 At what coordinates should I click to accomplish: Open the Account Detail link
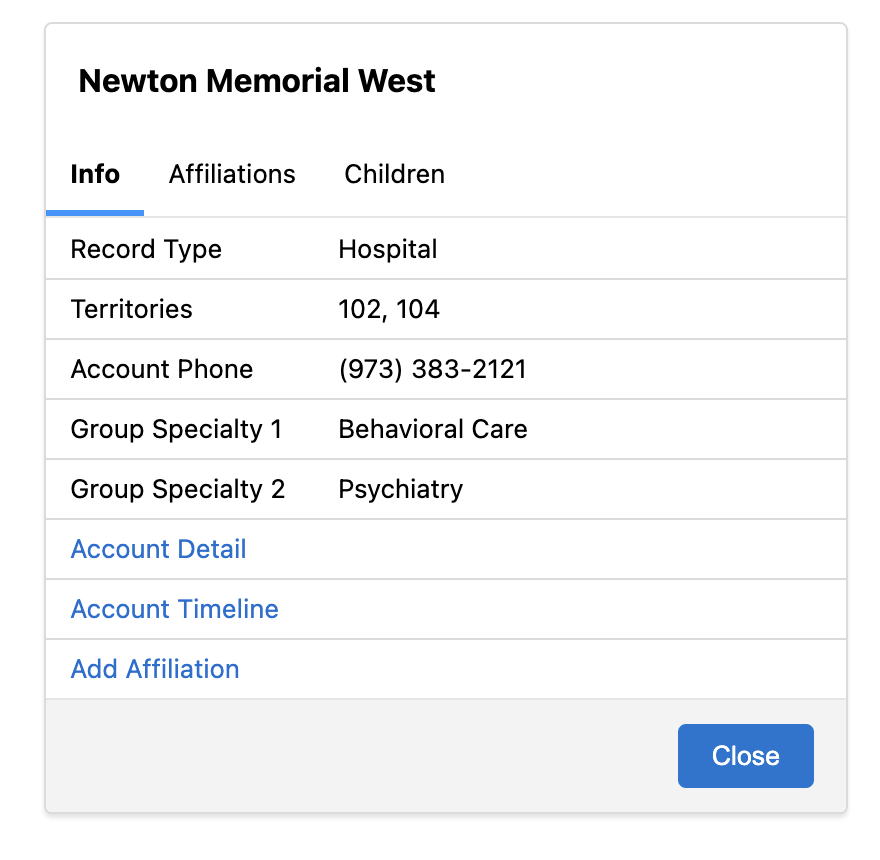tap(158, 549)
